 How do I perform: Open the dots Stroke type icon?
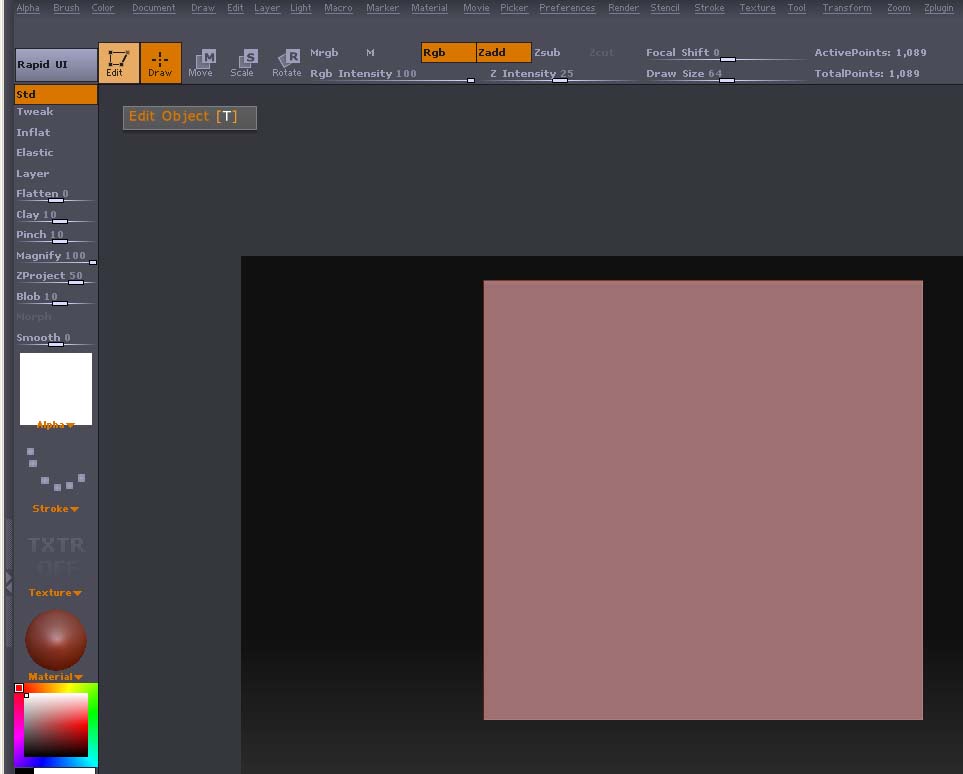click(x=55, y=469)
